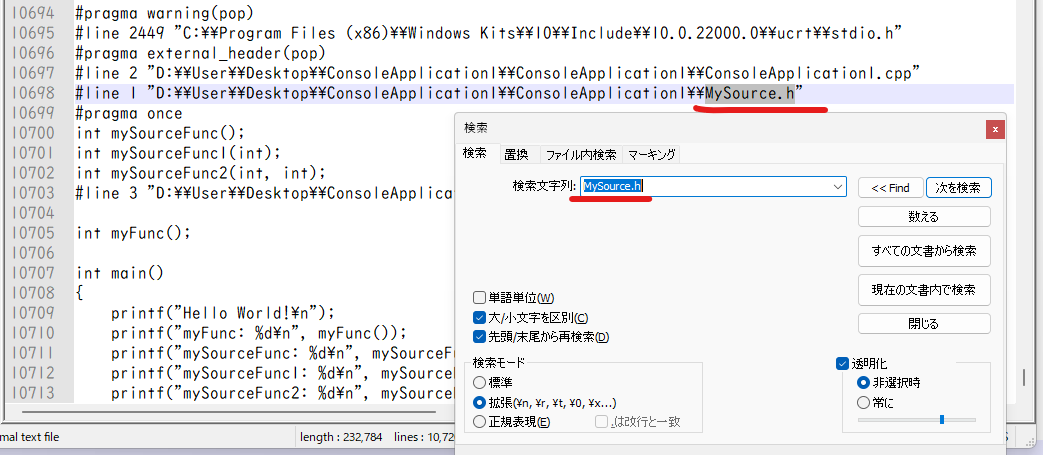Toggle the 透明化 checkbox

(x=842, y=363)
